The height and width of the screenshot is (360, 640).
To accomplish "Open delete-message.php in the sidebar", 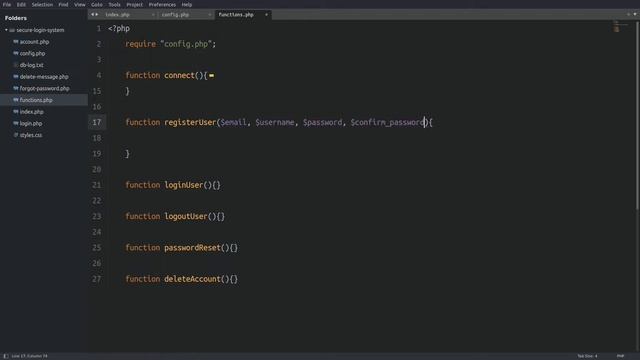I will [x=44, y=77].
